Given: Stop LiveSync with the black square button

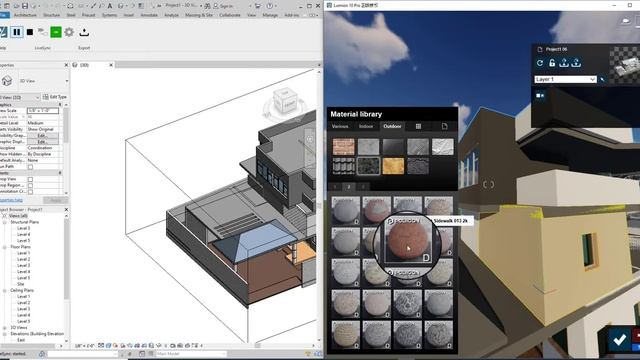Looking at the screenshot, I should point(30,32).
